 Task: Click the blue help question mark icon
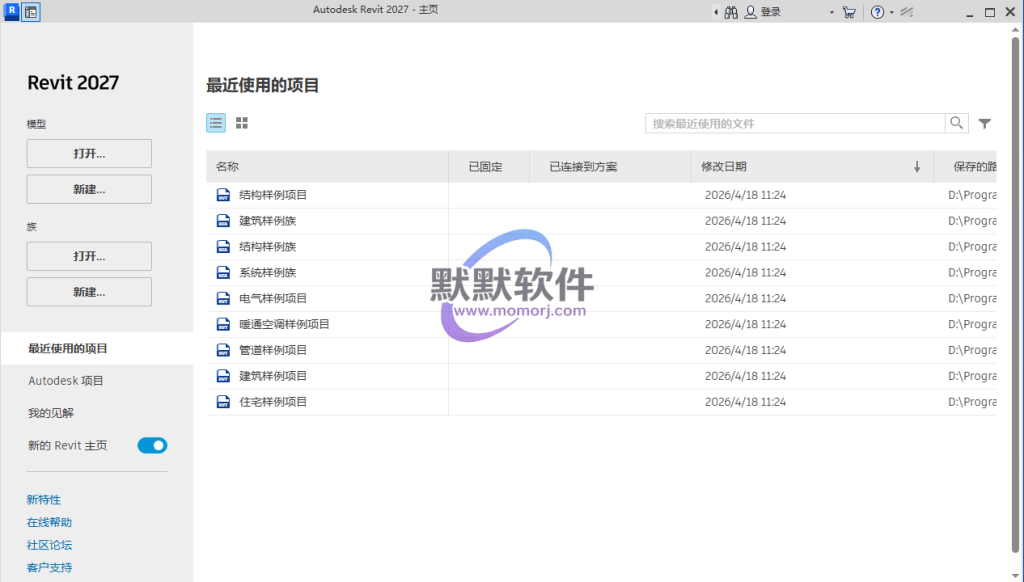[x=877, y=12]
